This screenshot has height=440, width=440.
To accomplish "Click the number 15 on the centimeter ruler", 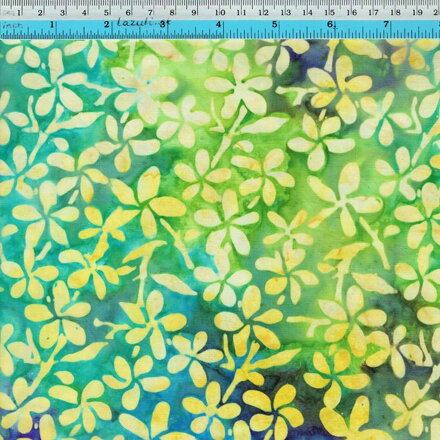I will pos(330,13).
